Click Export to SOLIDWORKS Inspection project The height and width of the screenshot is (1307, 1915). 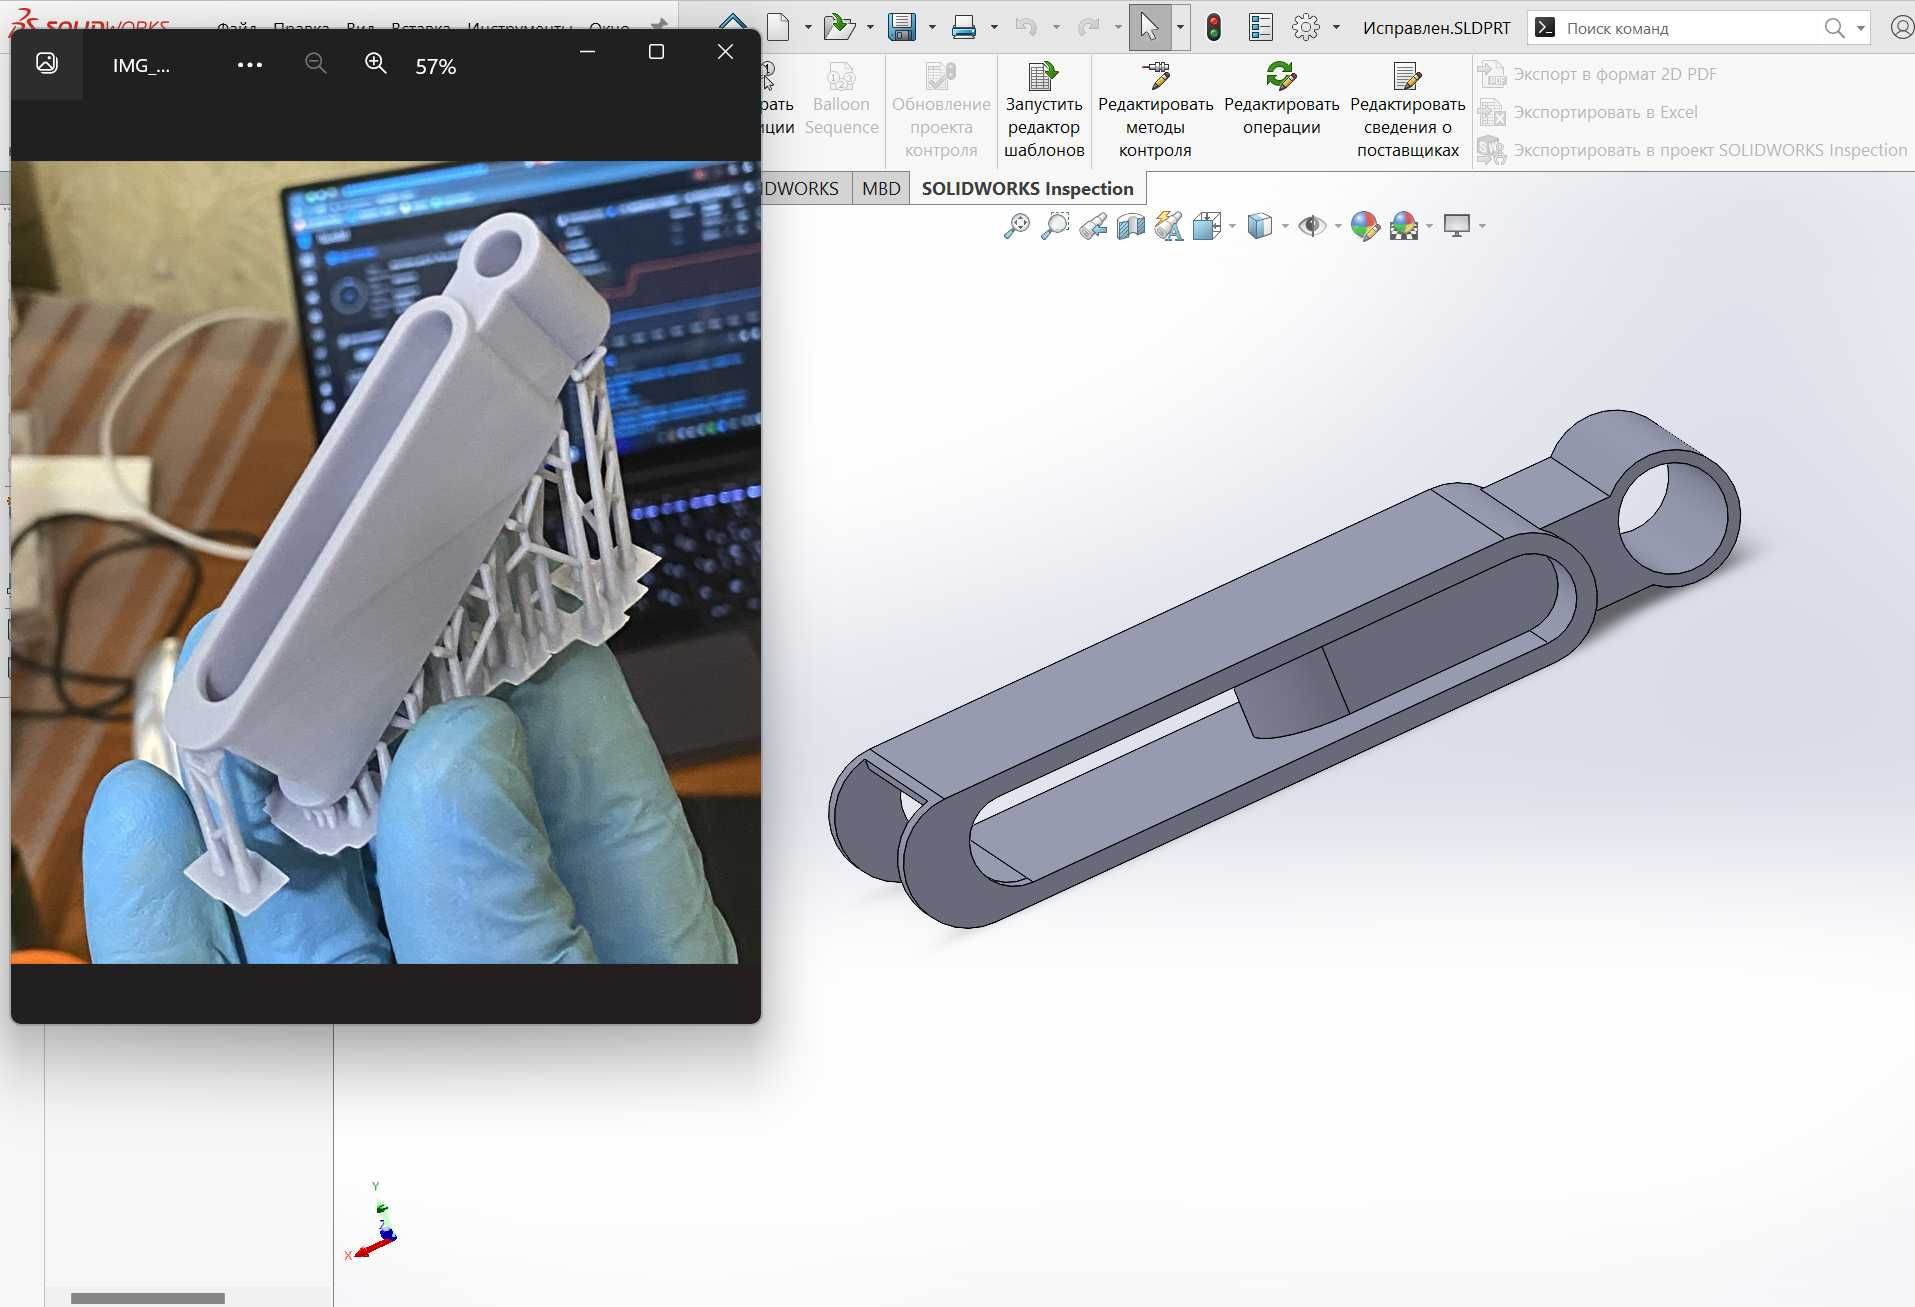[x=1693, y=150]
